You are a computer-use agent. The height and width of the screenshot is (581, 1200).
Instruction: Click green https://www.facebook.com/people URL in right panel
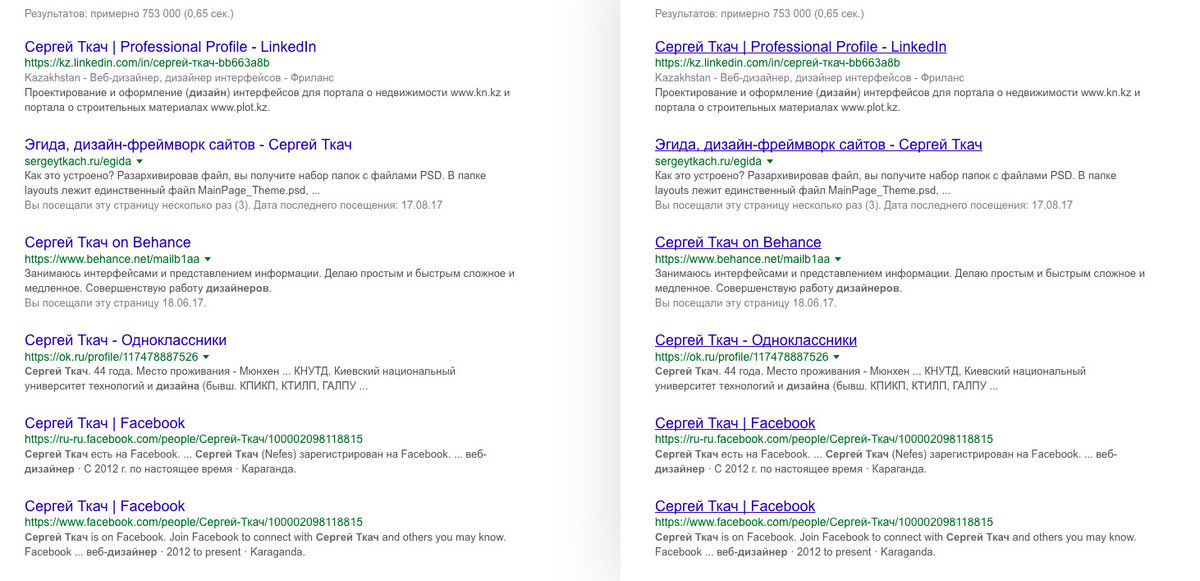(x=824, y=522)
